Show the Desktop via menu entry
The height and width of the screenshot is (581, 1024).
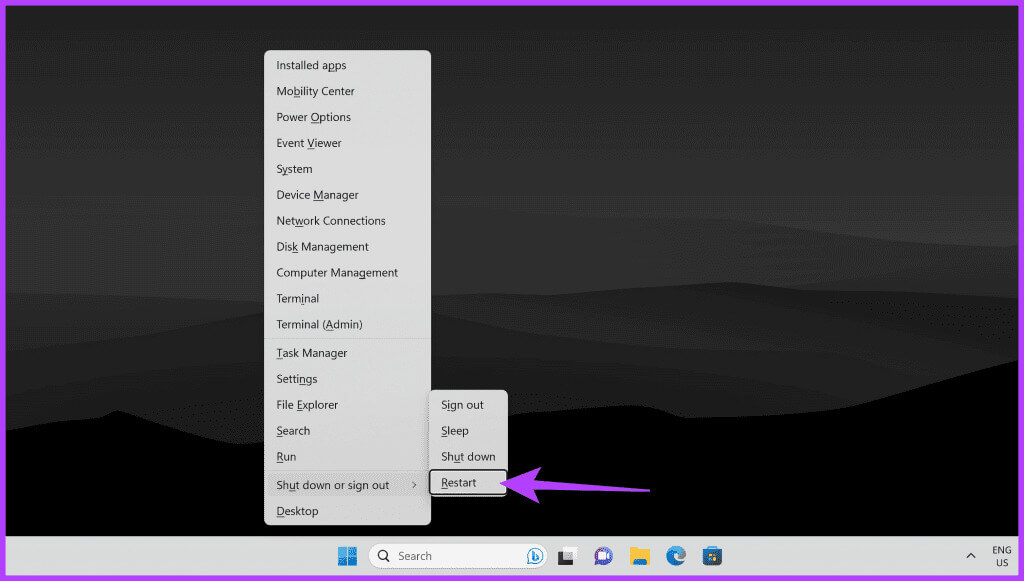click(x=347, y=511)
